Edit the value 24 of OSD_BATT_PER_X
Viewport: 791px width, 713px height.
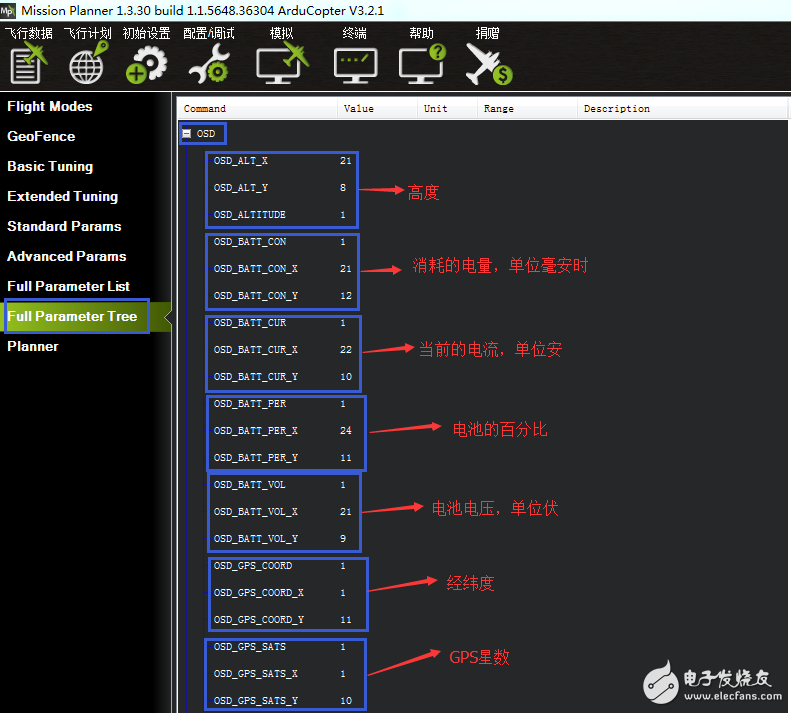click(346, 431)
